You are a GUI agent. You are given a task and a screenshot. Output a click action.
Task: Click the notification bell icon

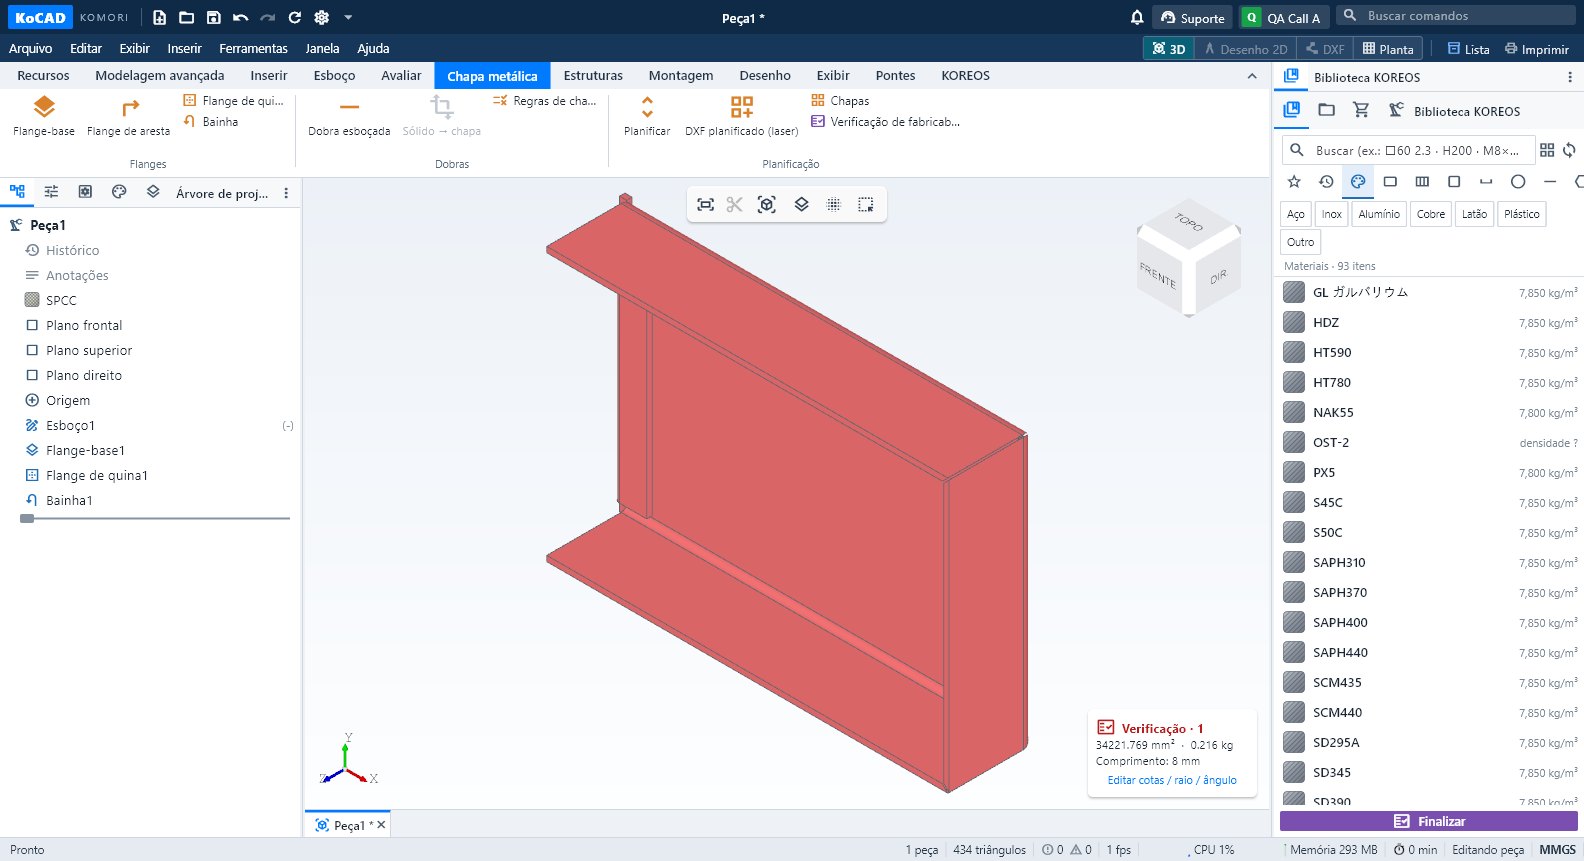point(1137,17)
